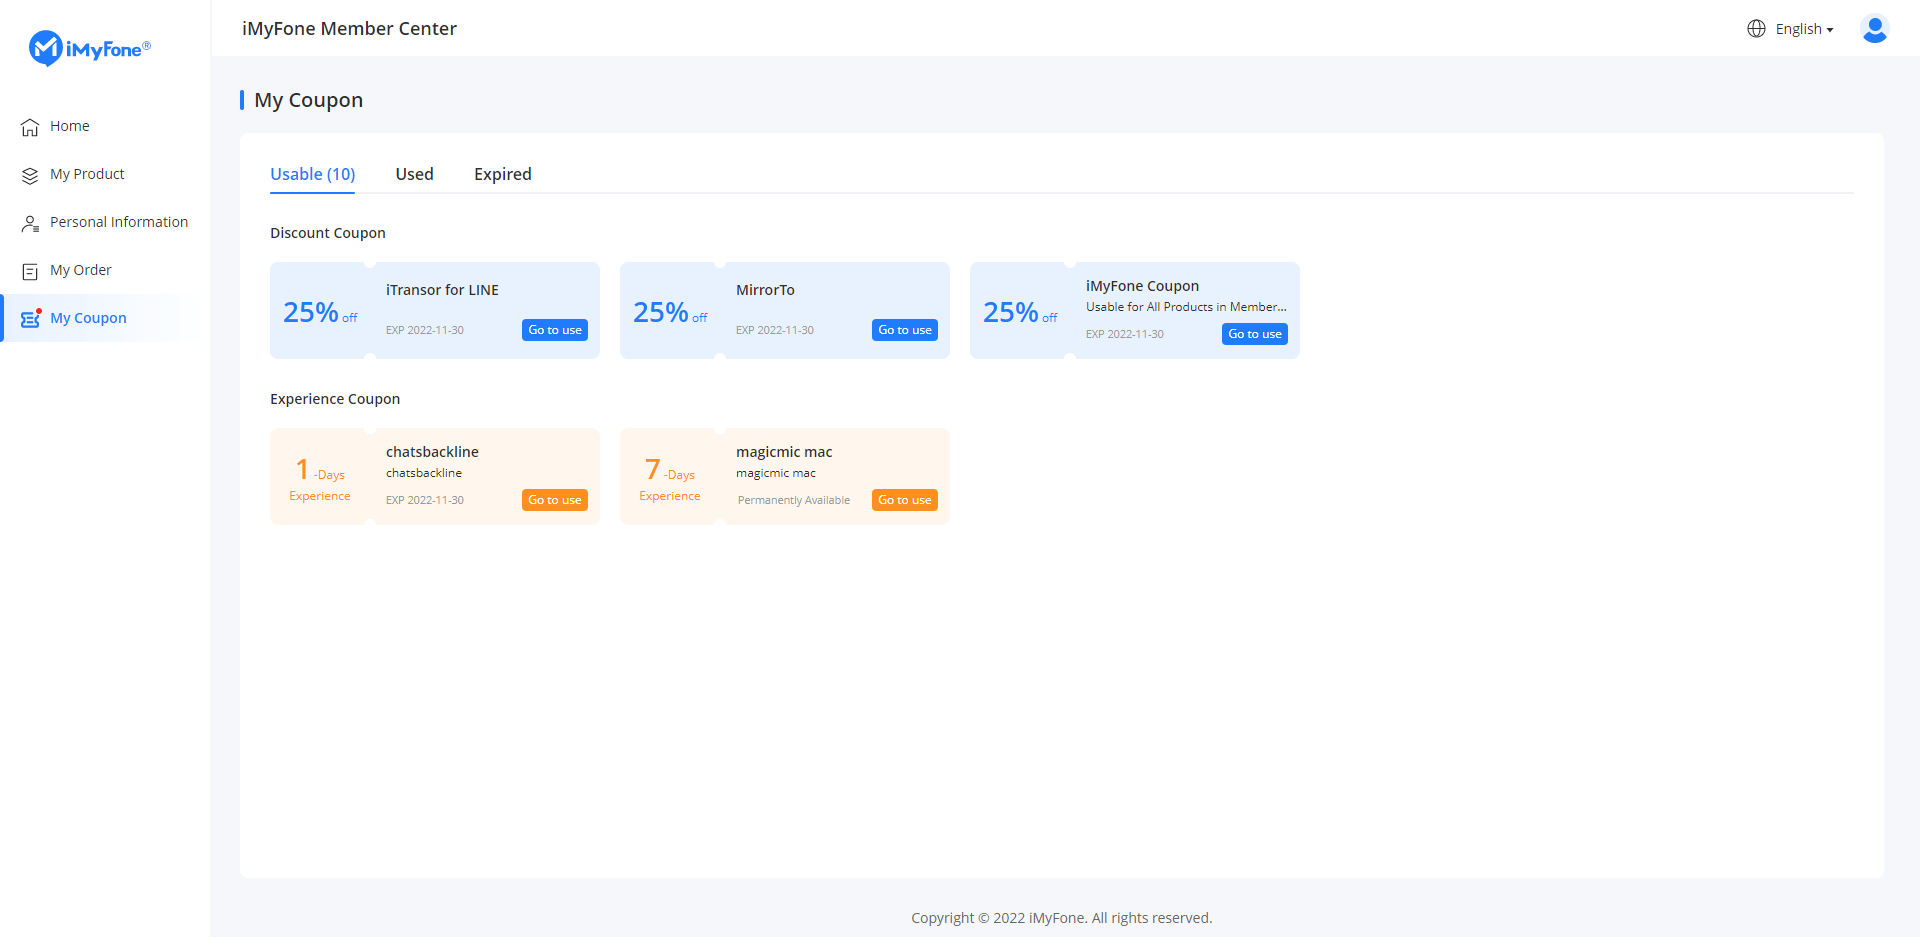Click the Home house icon
The image size is (1920, 937).
30,127
